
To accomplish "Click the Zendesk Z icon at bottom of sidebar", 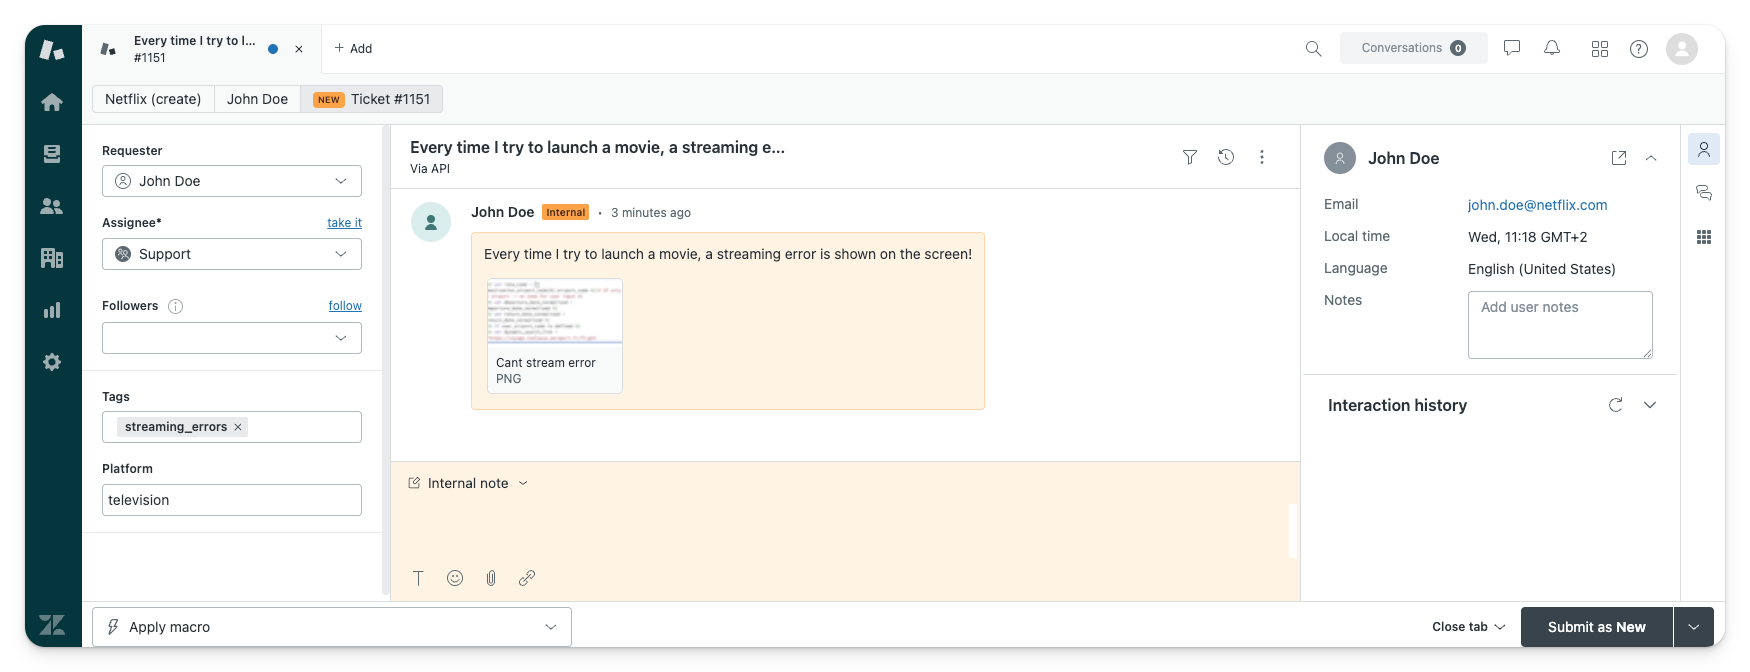I will pos(52,625).
